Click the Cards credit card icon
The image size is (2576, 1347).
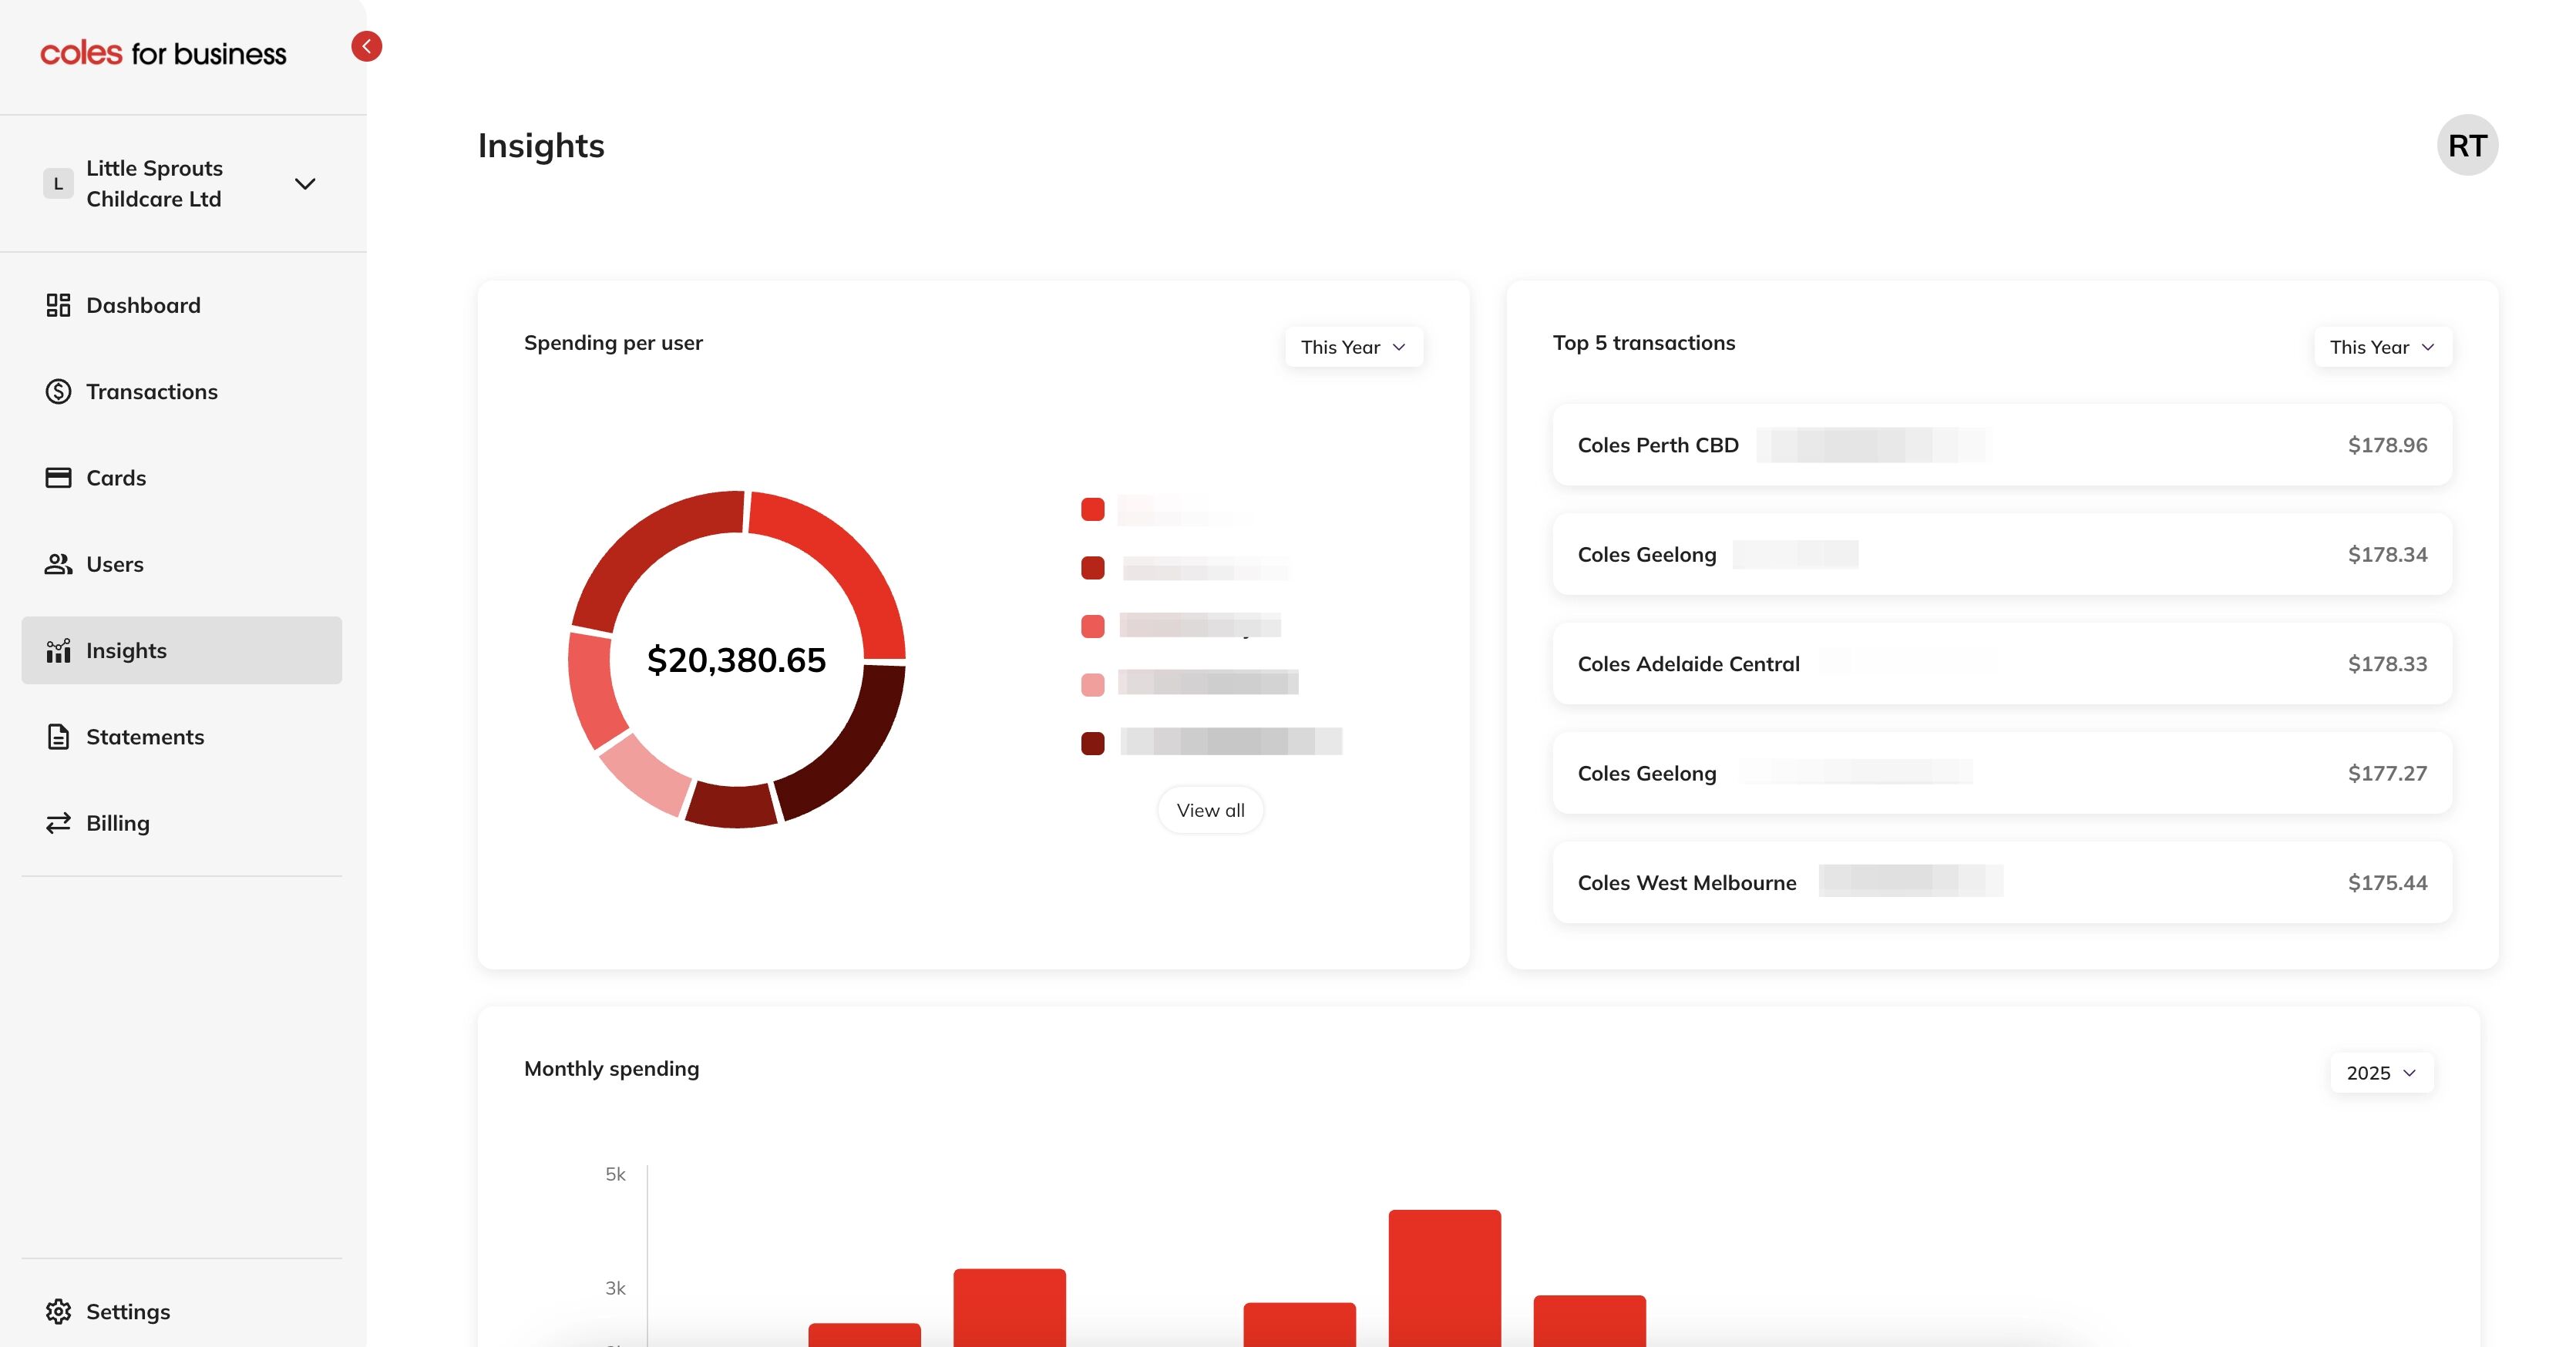pos(58,477)
